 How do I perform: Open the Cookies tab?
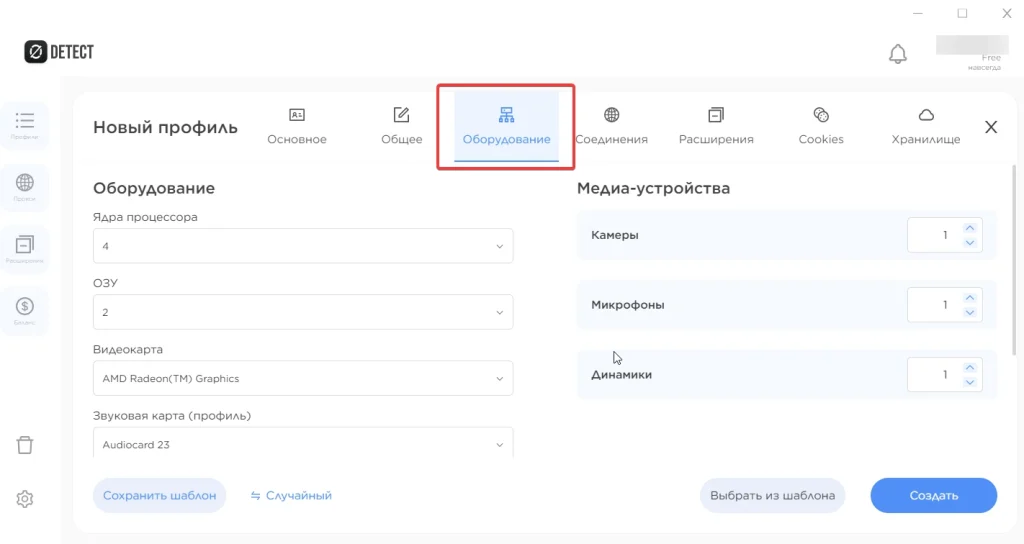click(x=821, y=127)
